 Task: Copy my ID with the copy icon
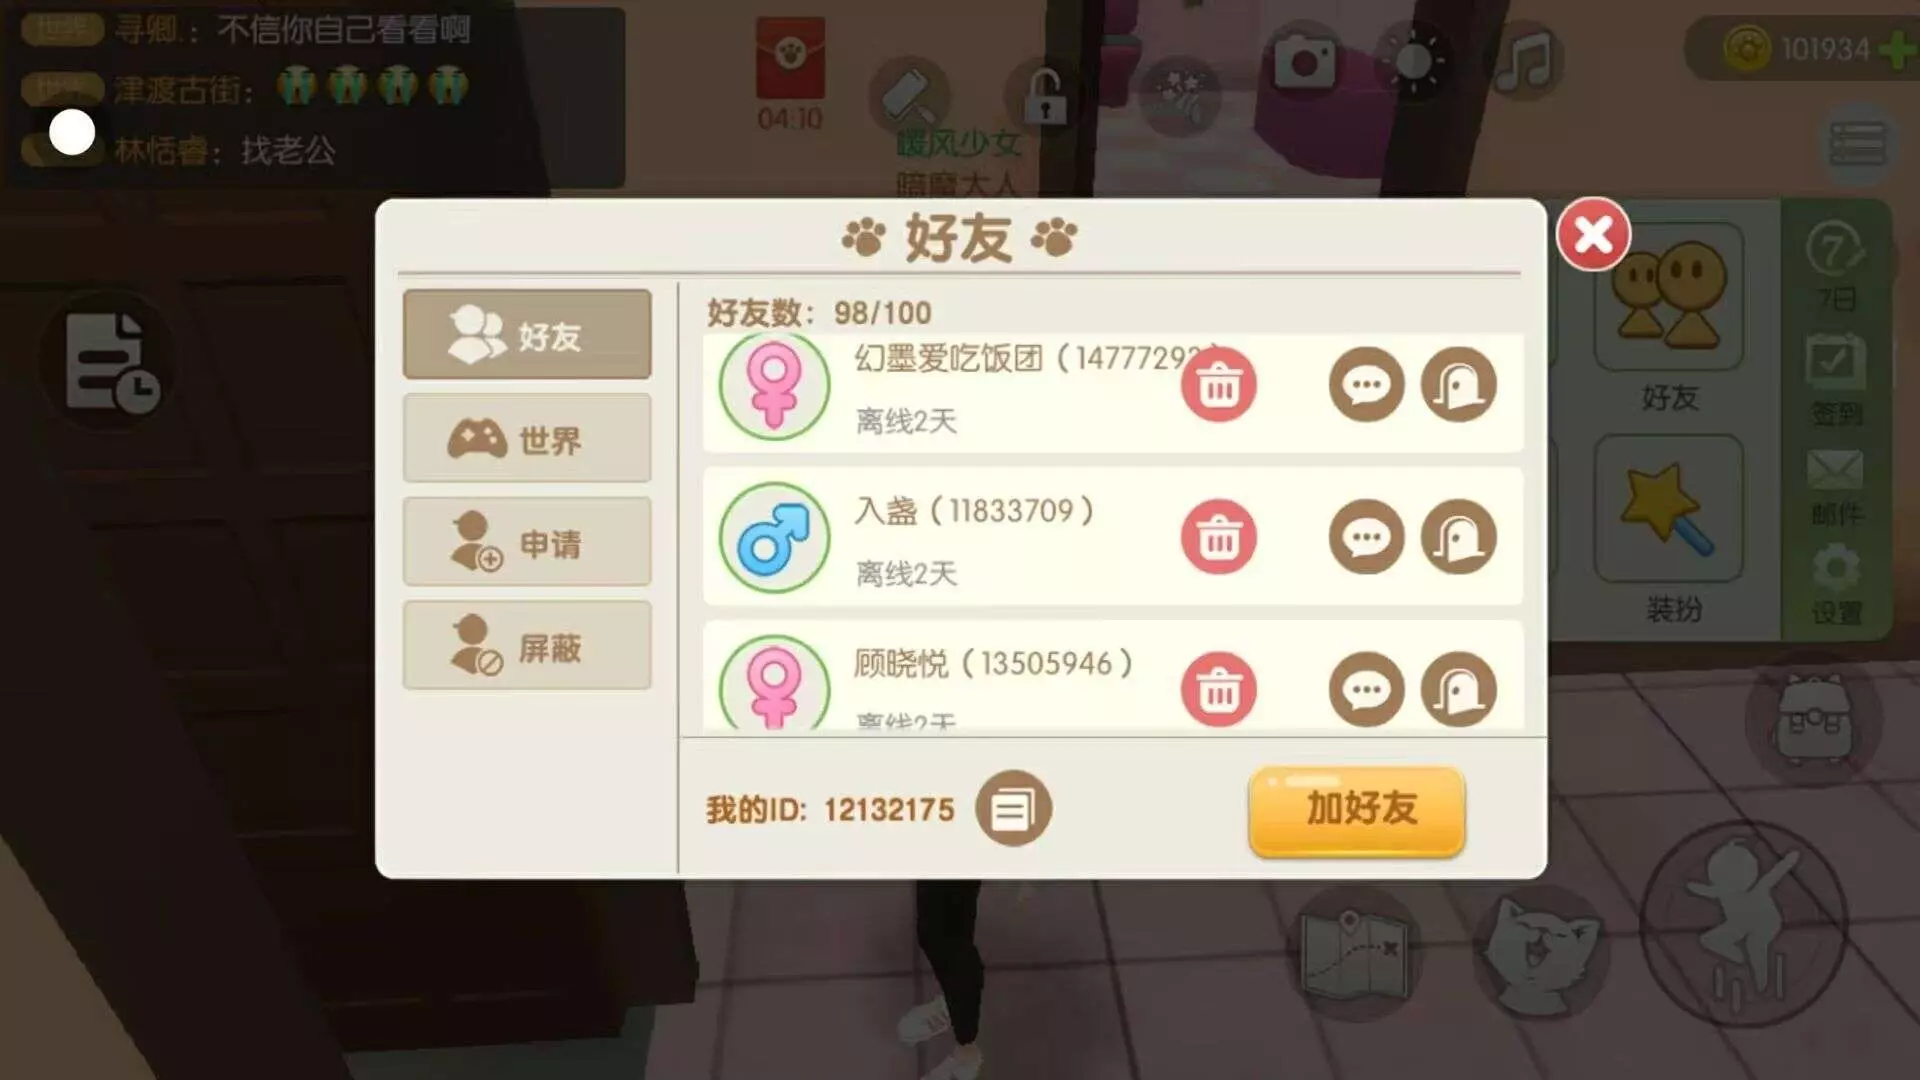(1013, 808)
